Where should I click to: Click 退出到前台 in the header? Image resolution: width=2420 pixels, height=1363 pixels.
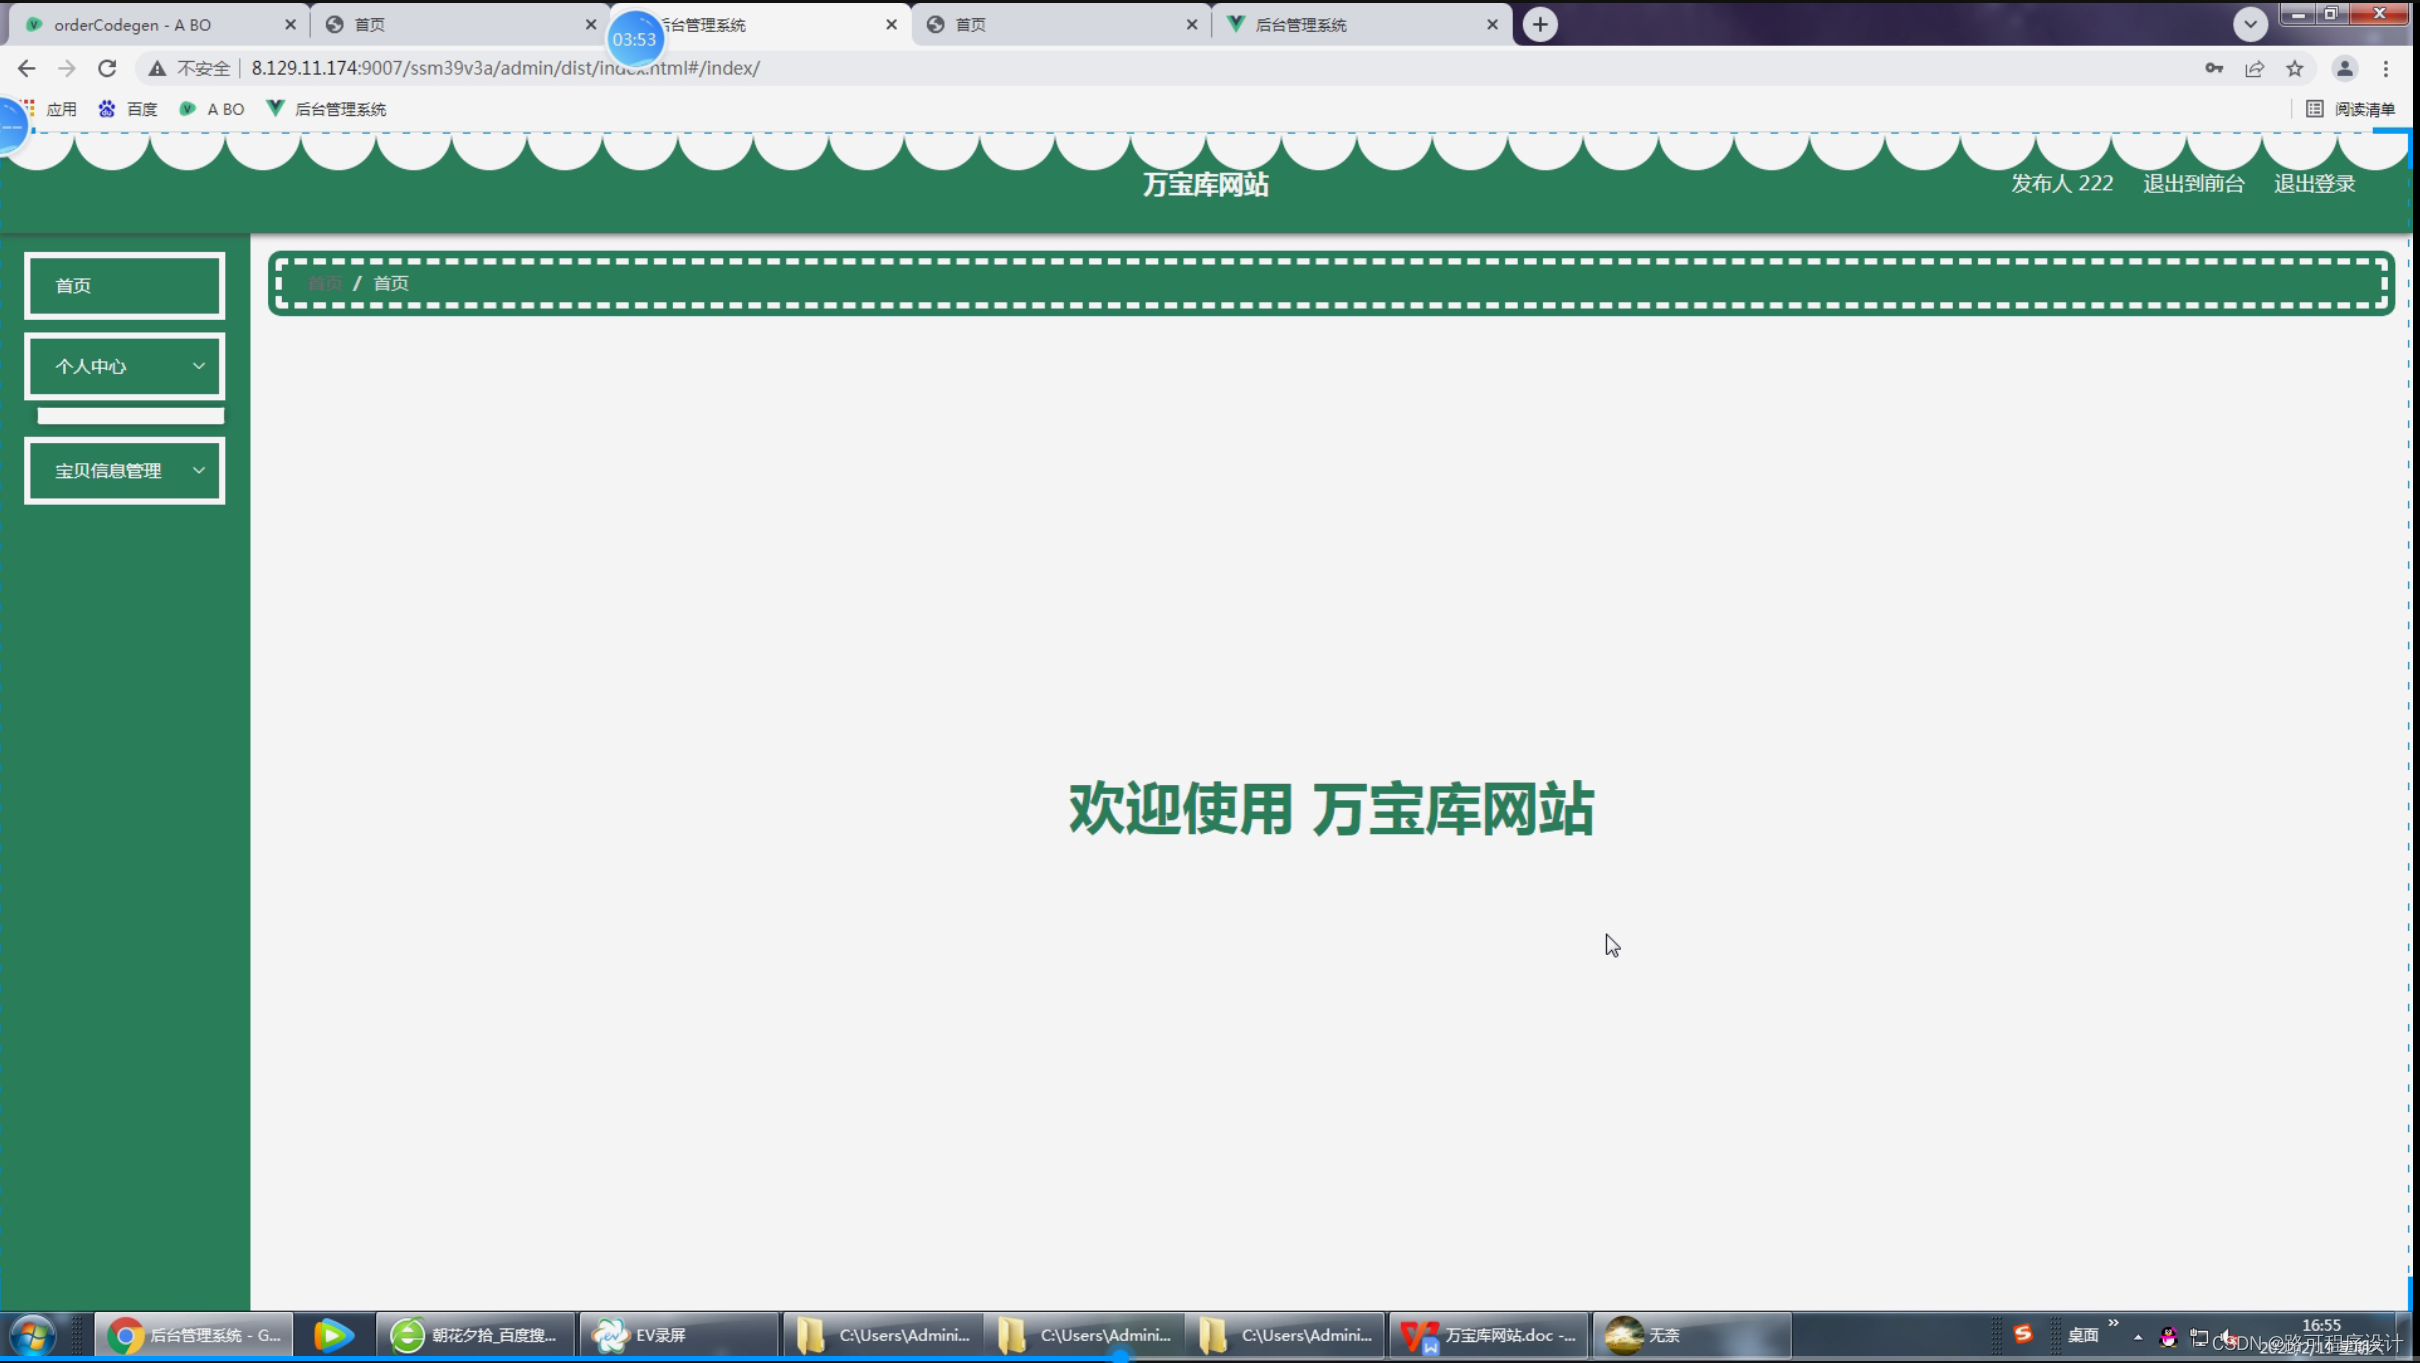(x=2193, y=183)
